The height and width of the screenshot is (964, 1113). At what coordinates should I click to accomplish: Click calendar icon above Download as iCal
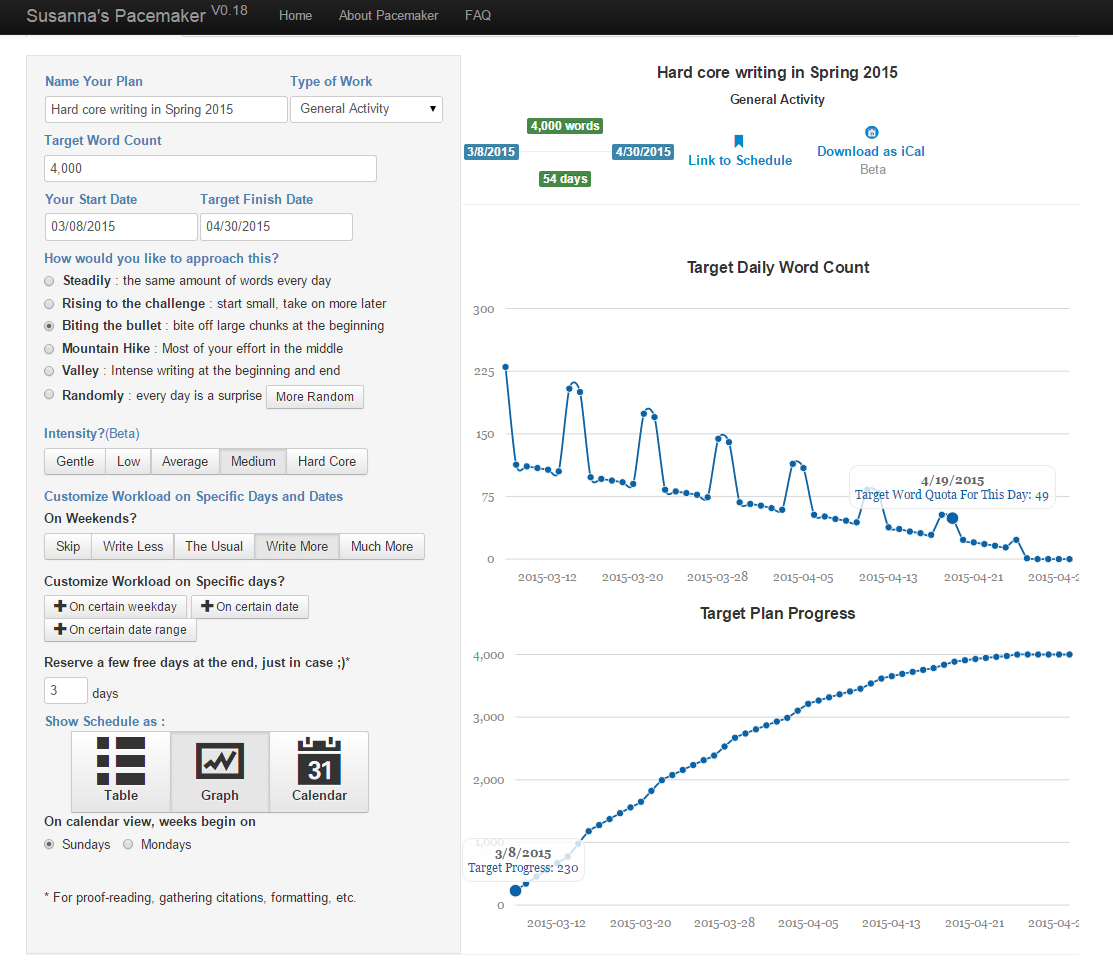click(x=872, y=132)
